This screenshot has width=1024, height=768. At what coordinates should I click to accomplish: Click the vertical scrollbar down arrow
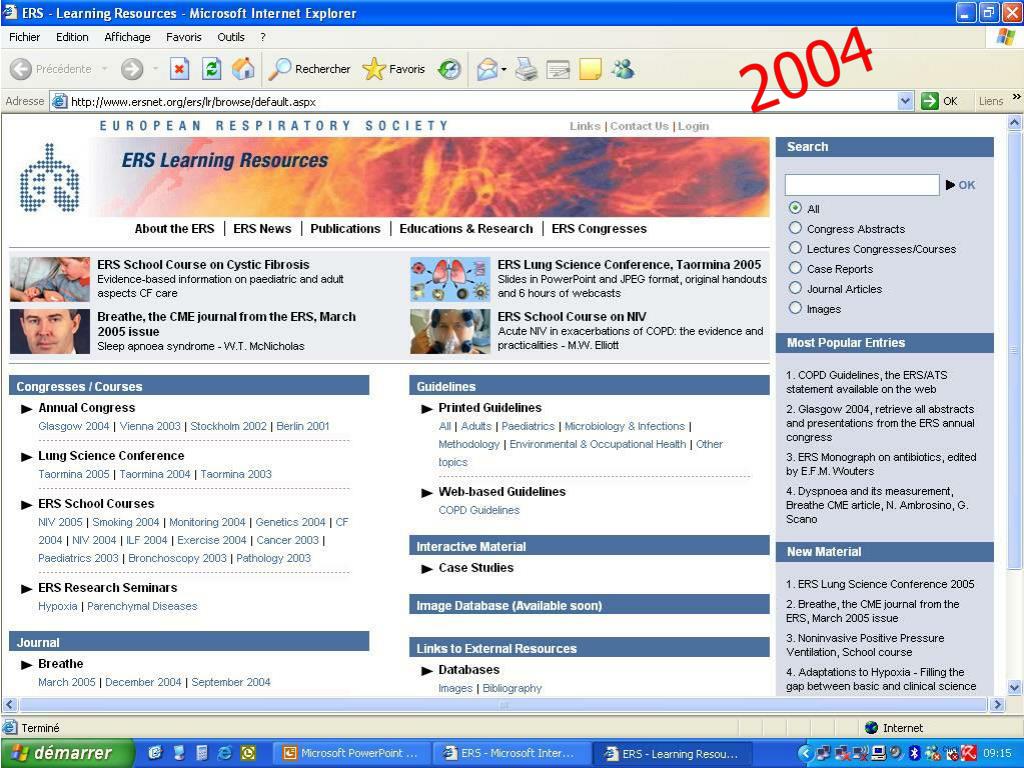1014,687
